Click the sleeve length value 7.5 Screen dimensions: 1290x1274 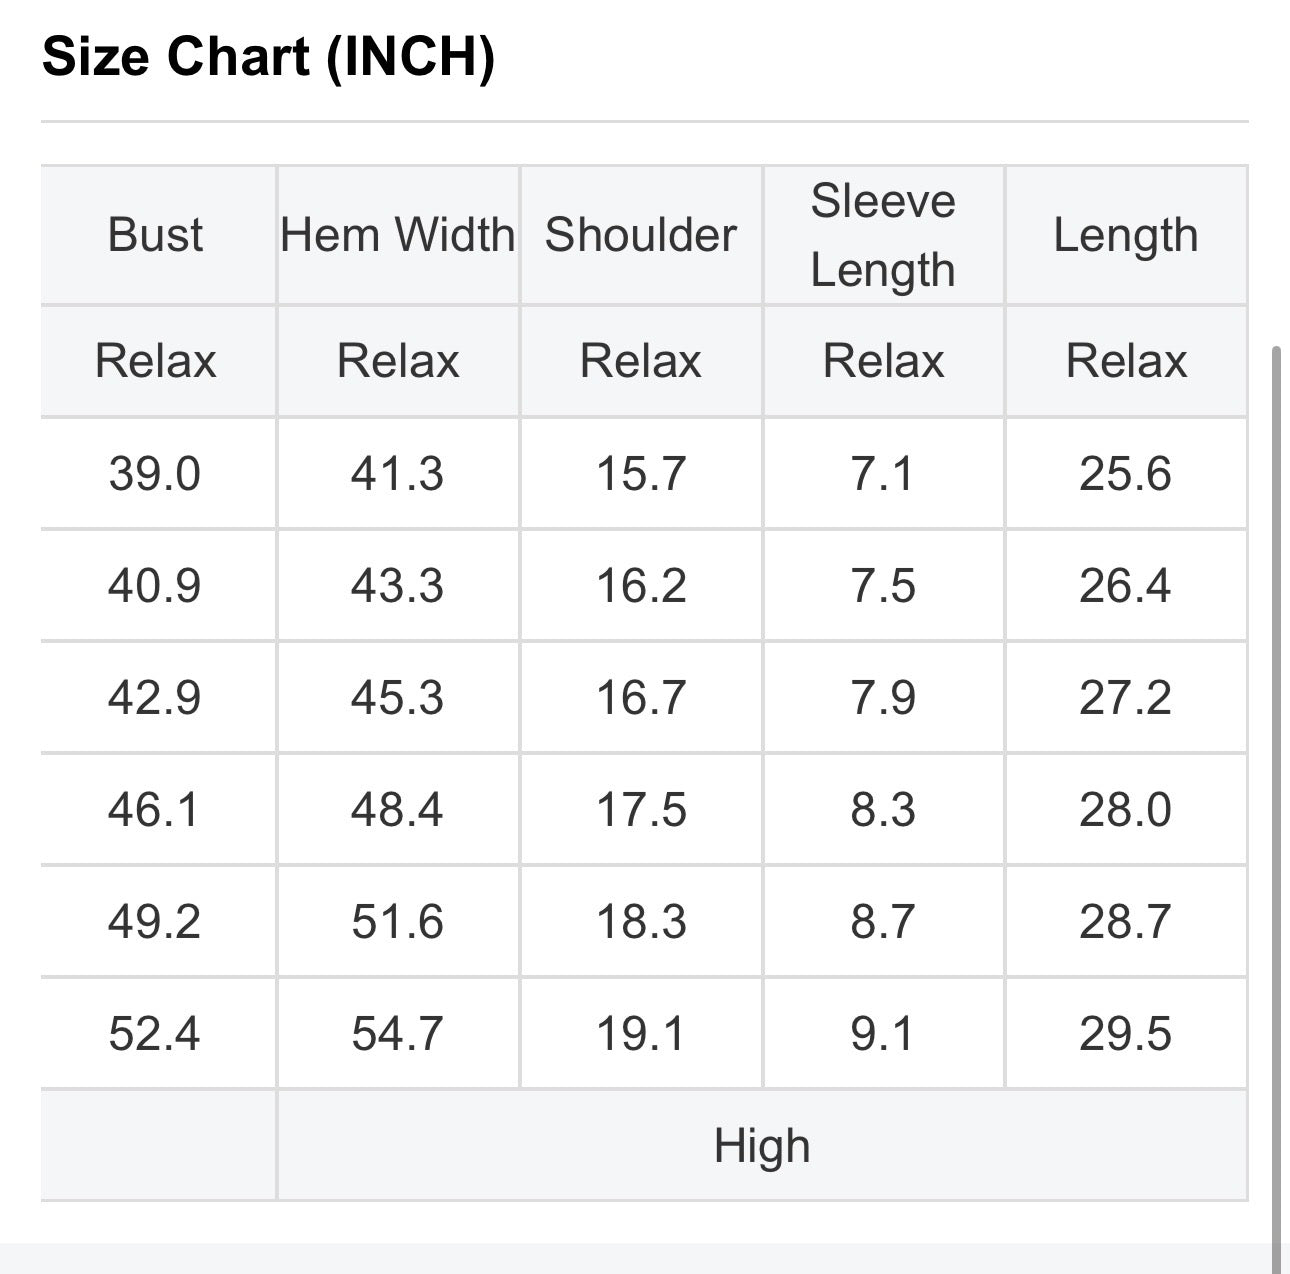[x=883, y=586]
